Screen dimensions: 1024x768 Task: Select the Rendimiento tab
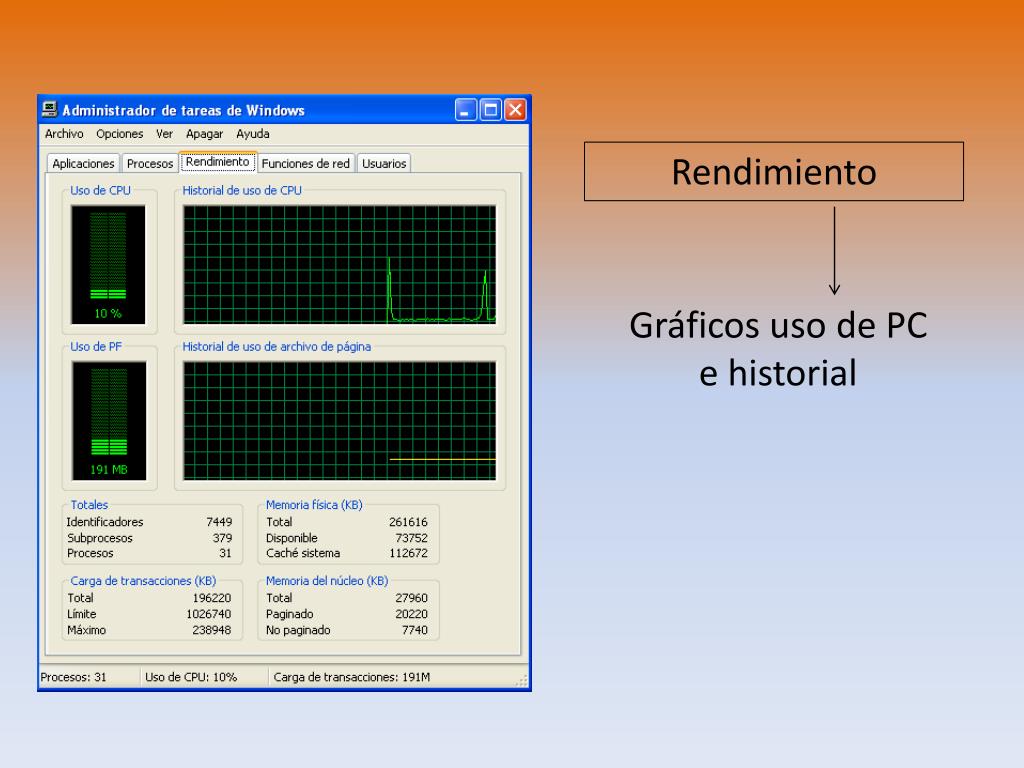click(217, 161)
